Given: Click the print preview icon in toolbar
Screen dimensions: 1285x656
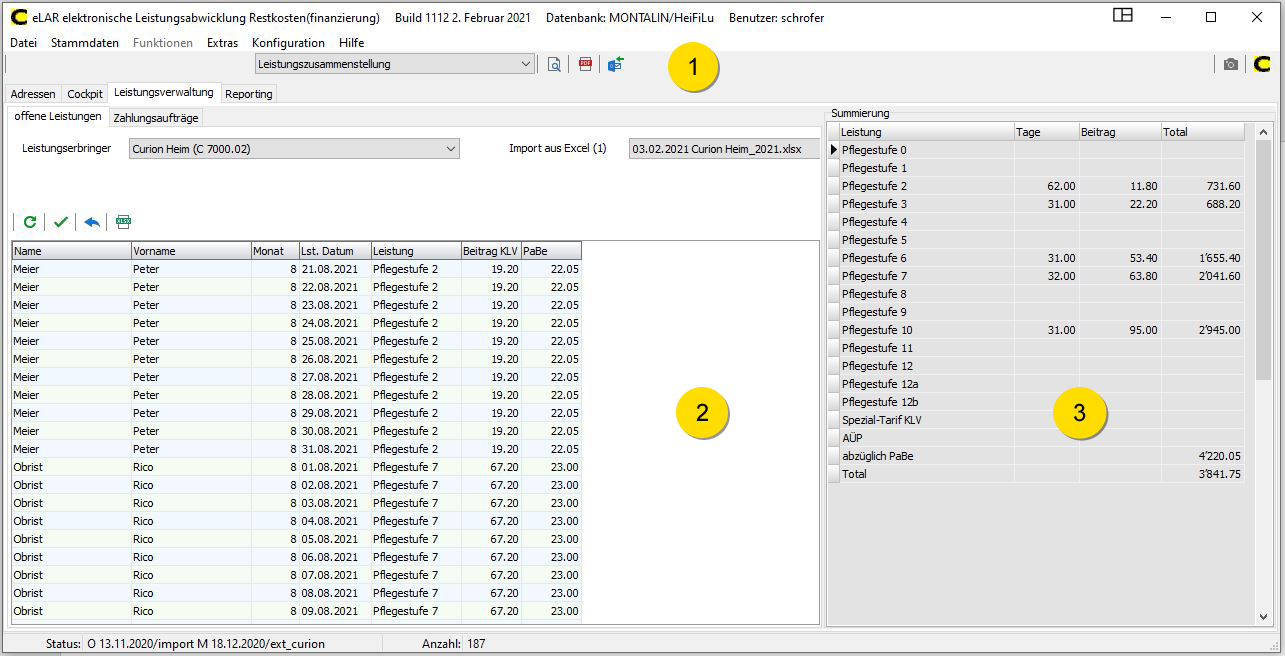Looking at the screenshot, I should point(554,65).
